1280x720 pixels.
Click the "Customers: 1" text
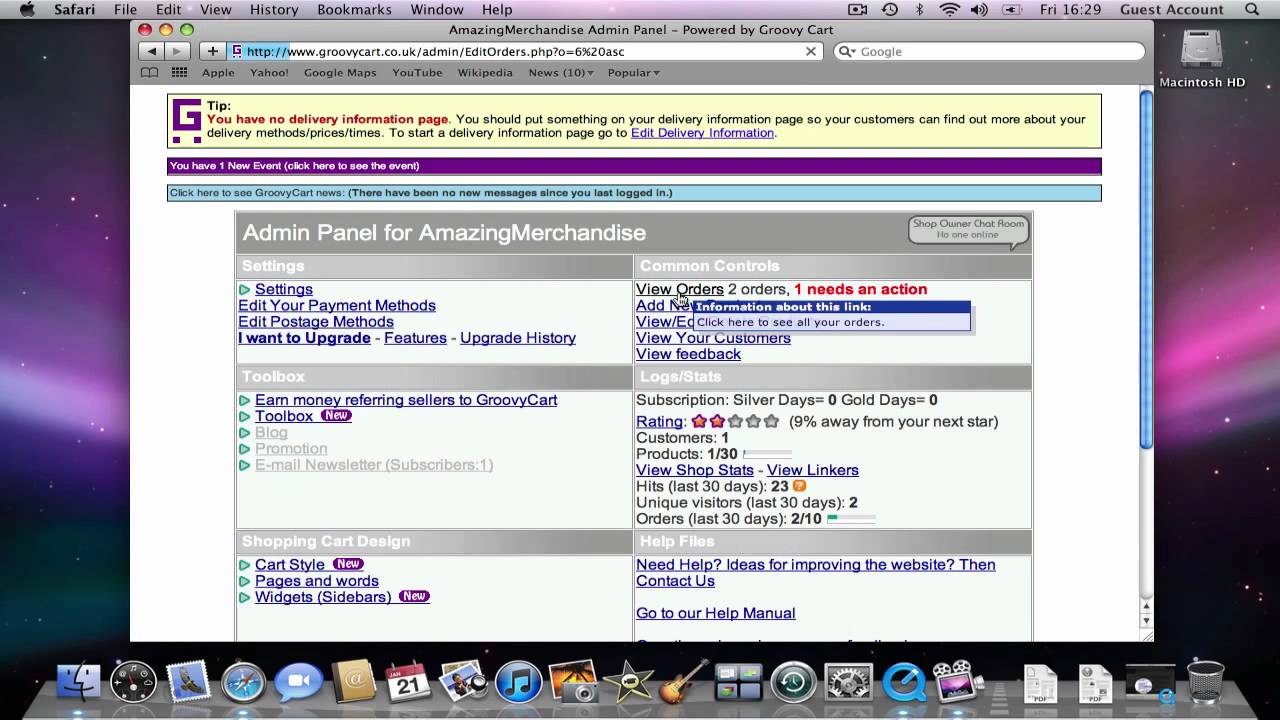pyautogui.click(x=682, y=438)
